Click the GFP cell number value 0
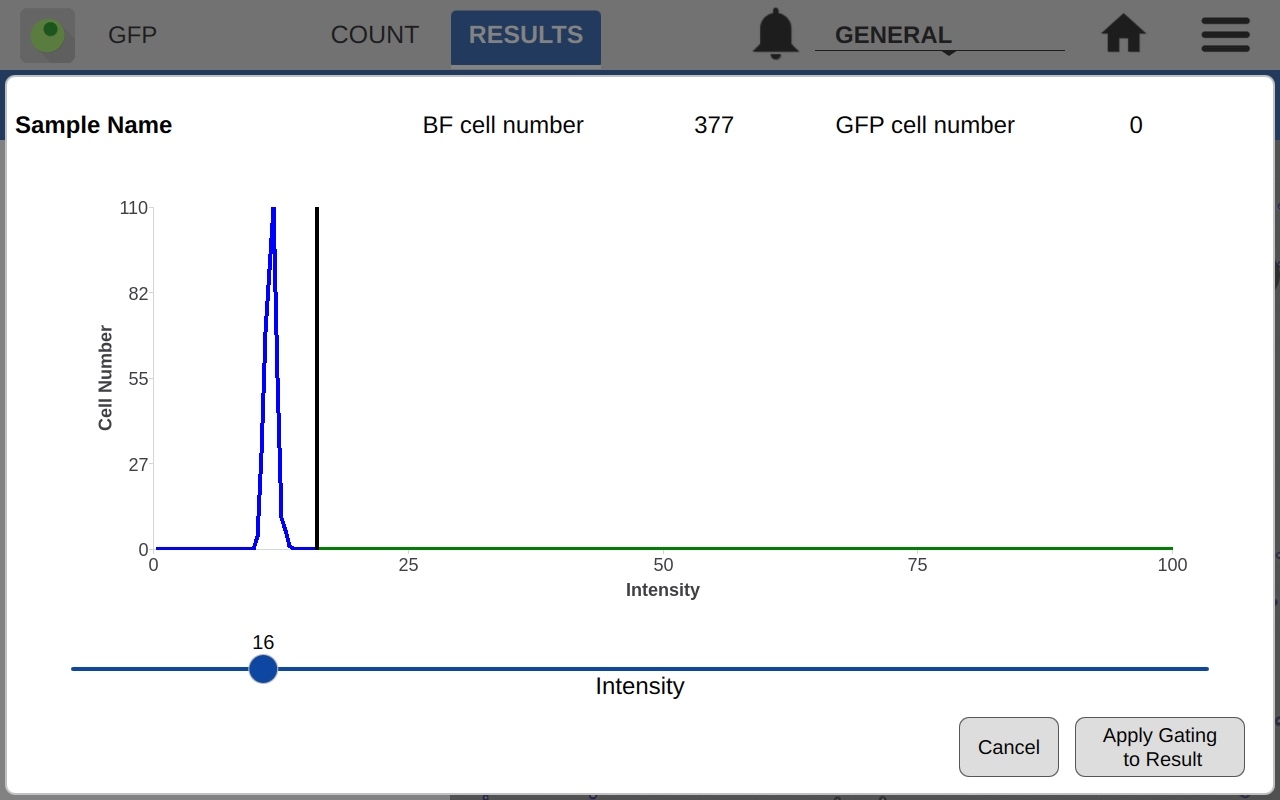 pyautogui.click(x=1135, y=125)
